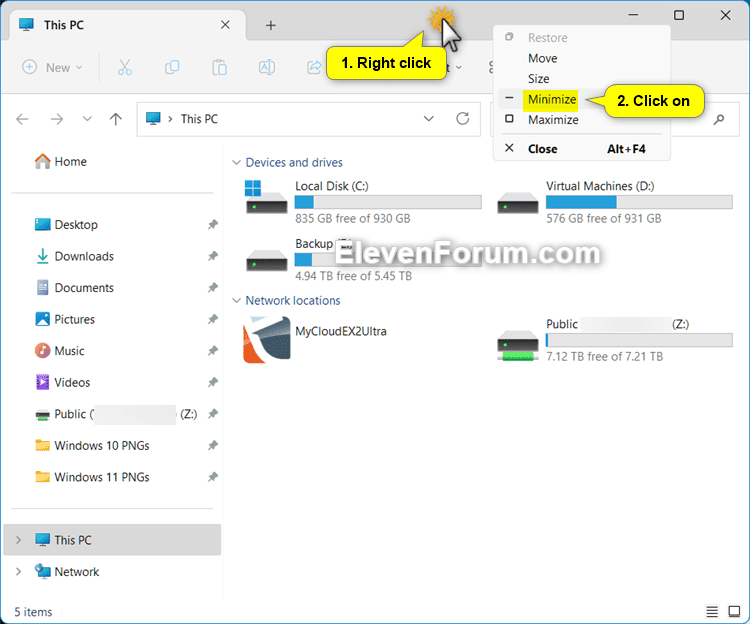Switch to details view in status bar

pos(712,612)
